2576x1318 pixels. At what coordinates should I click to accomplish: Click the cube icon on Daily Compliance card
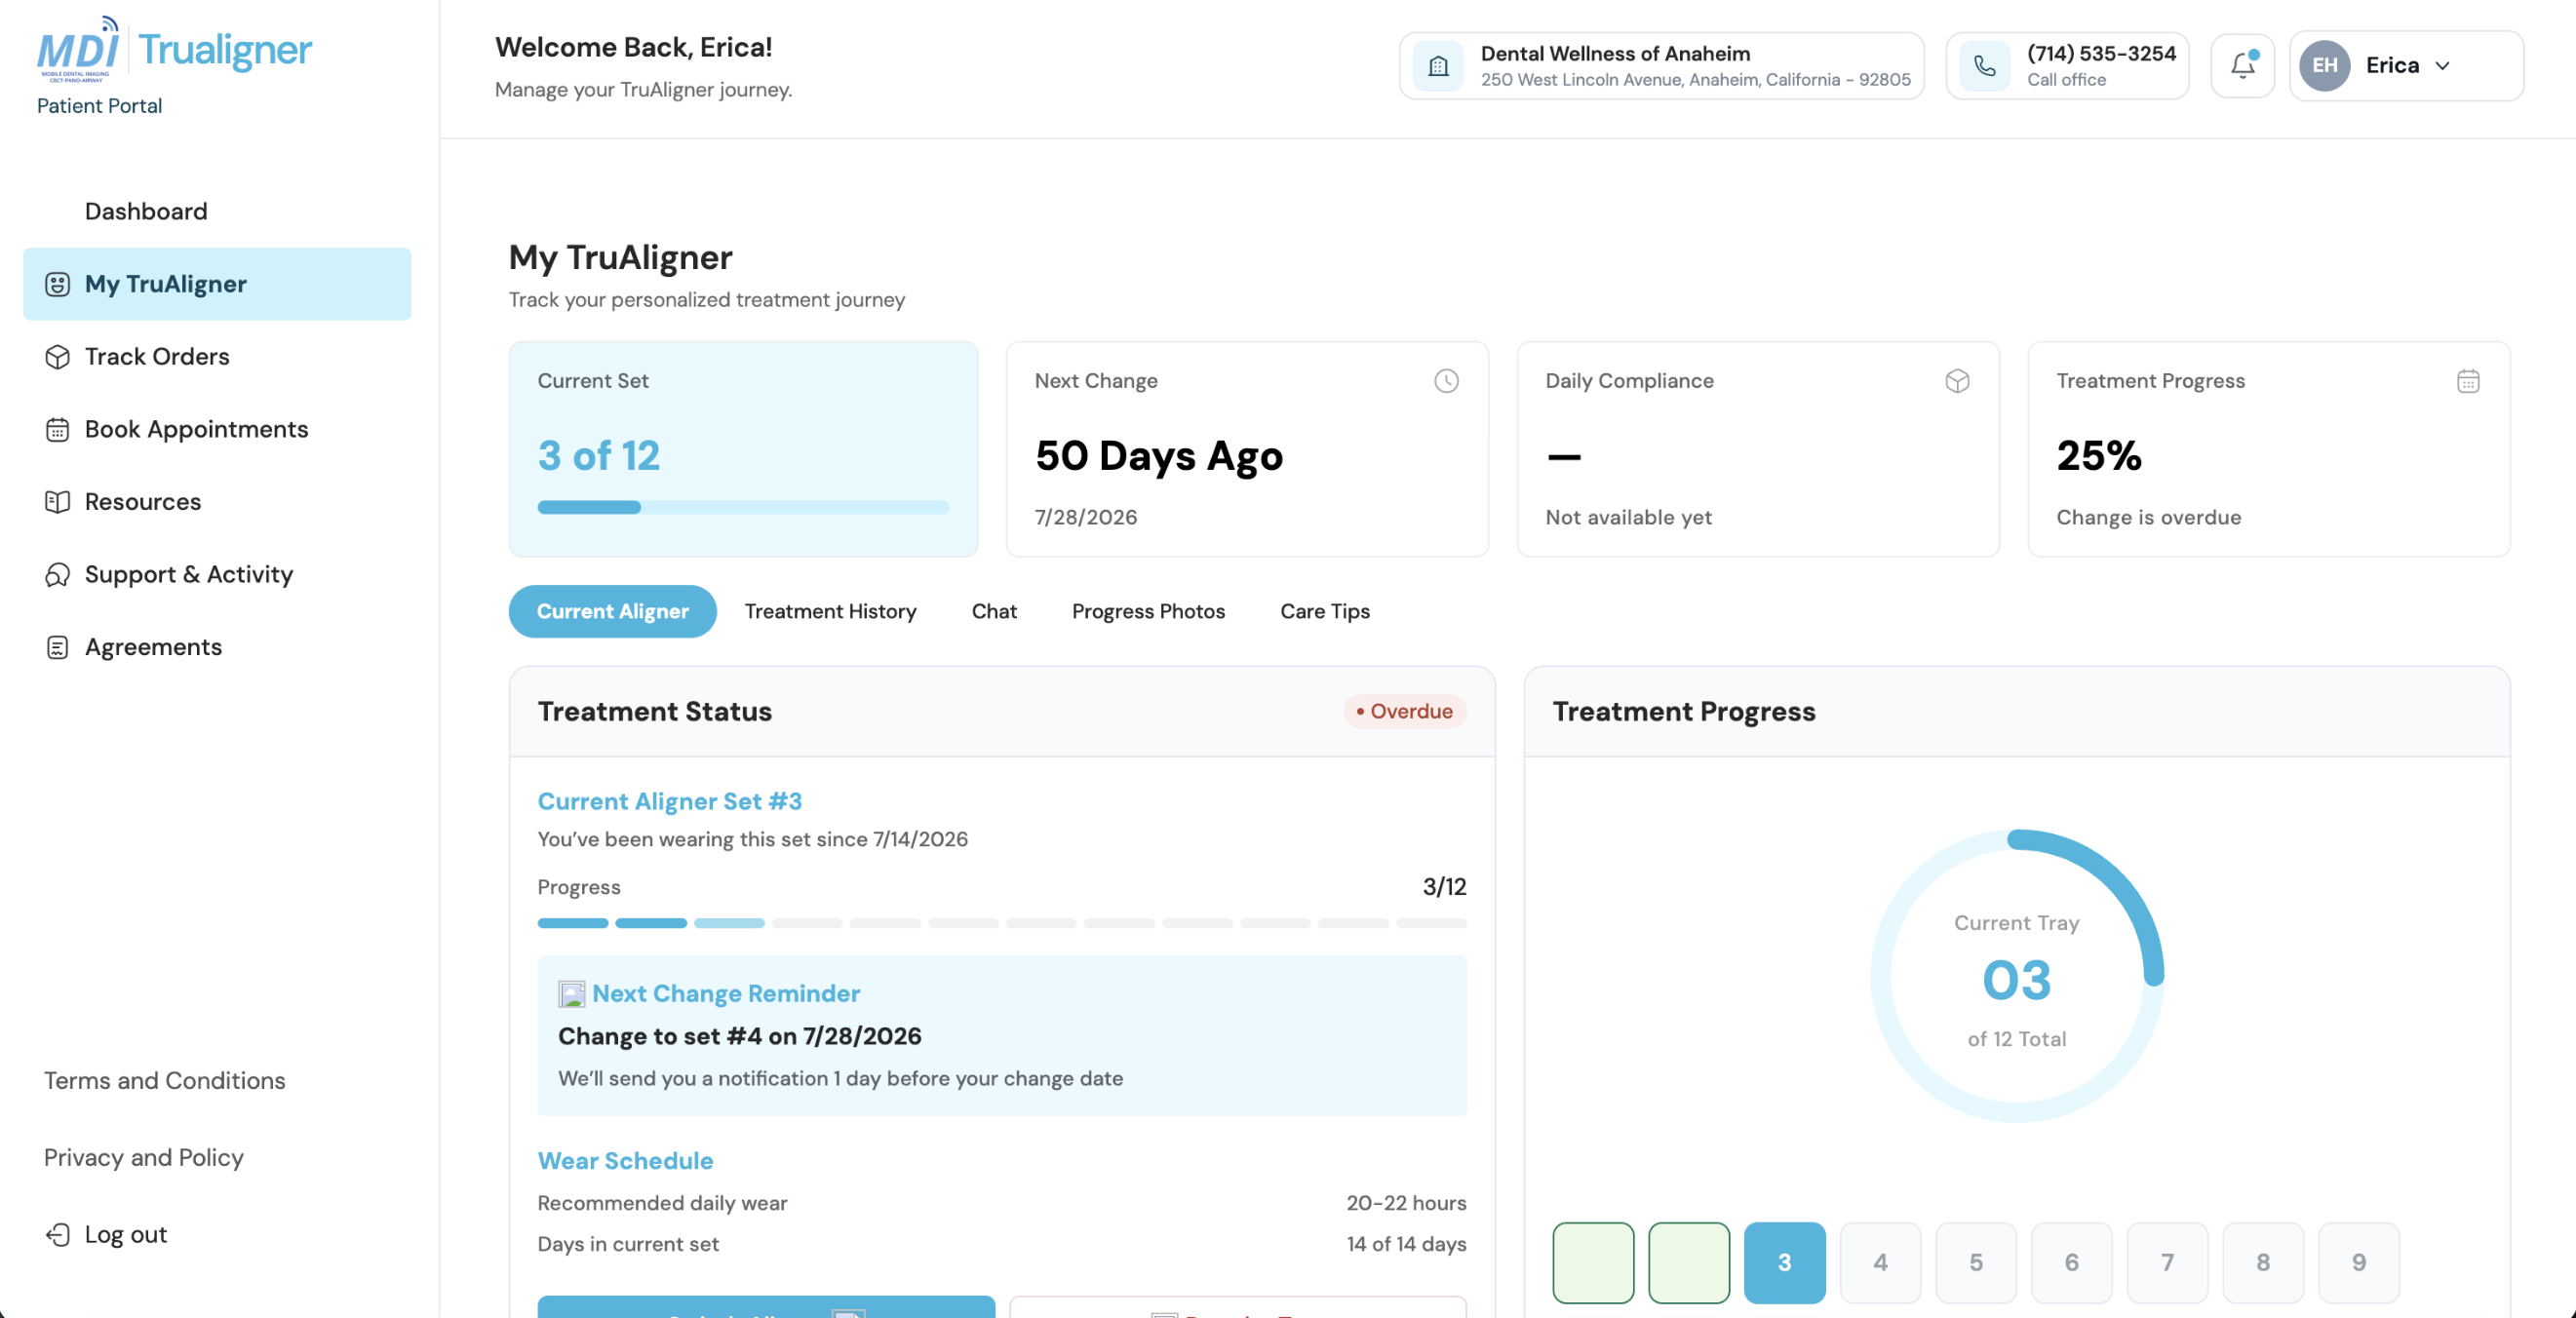click(x=1957, y=381)
